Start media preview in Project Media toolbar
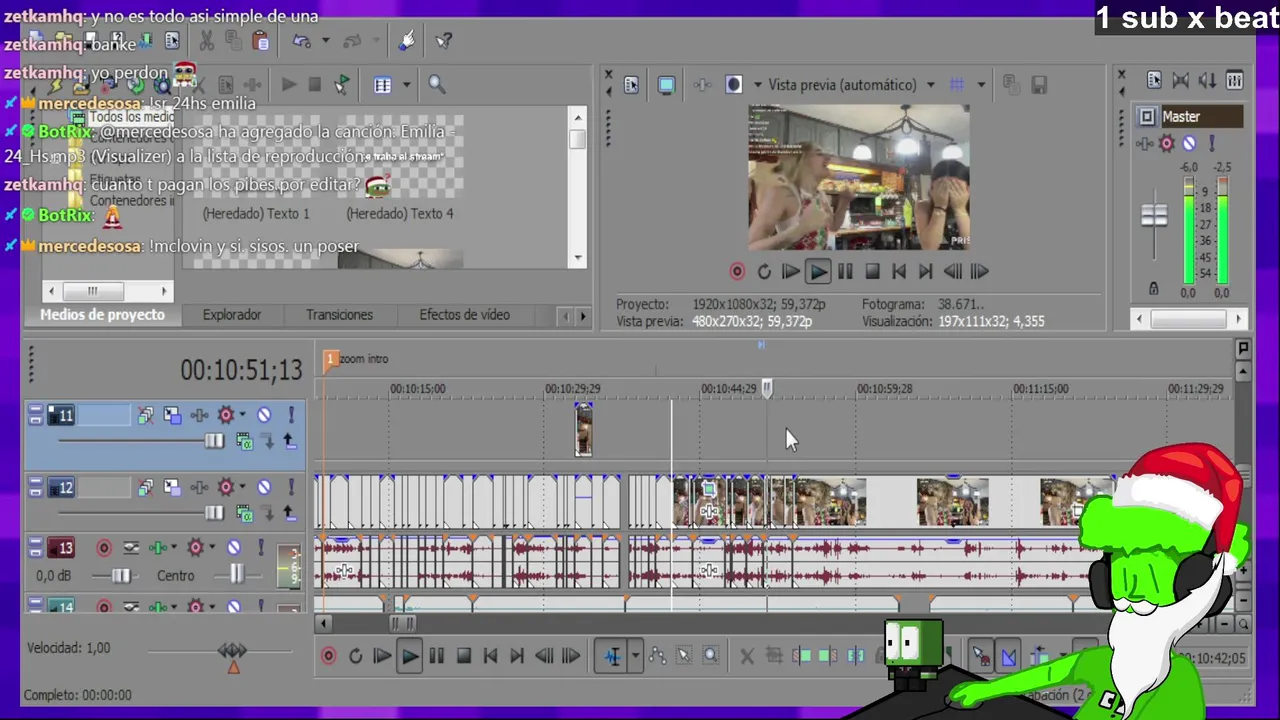The image size is (1280, 720). tap(289, 85)
